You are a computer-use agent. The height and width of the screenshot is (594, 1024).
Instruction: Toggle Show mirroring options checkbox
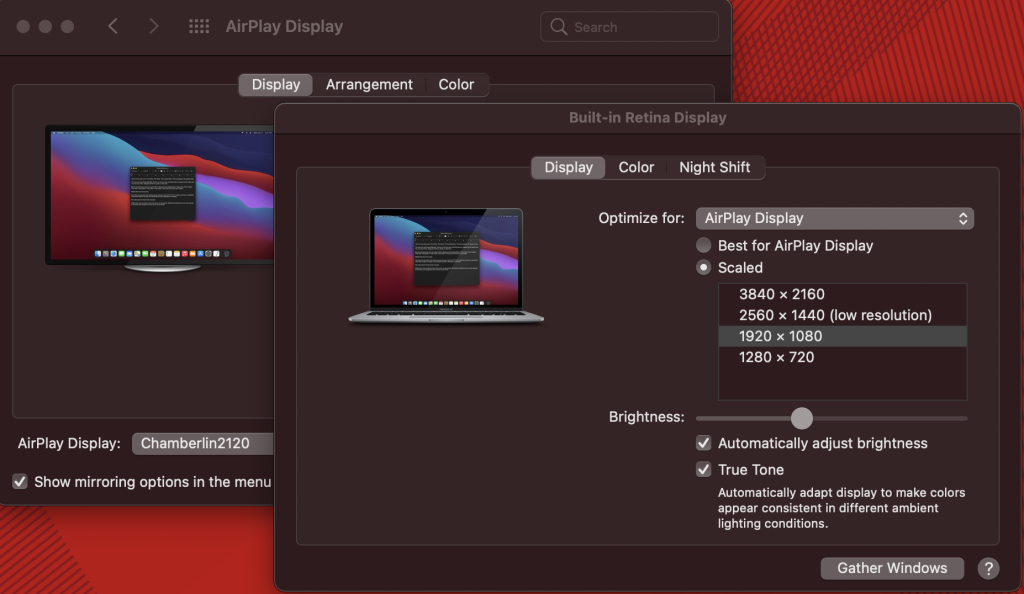pyautogui.click(x=20, y=482)
